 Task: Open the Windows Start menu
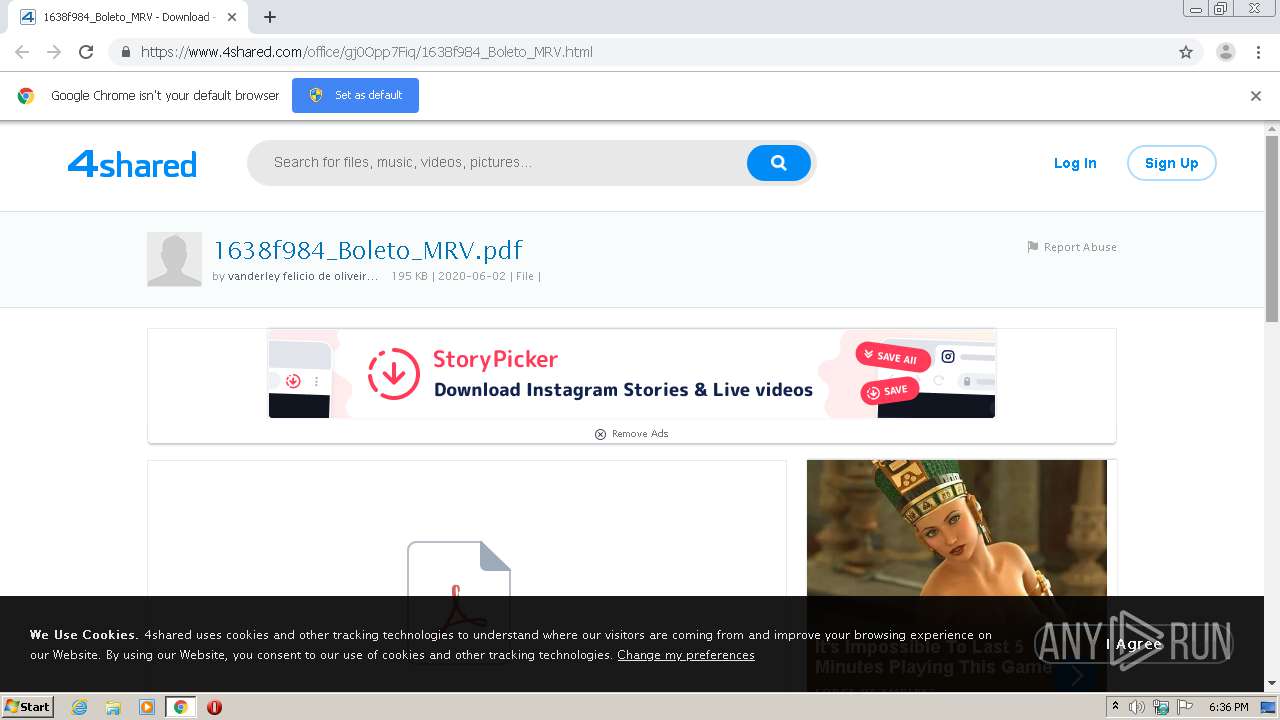pyautogui.click(x=28, y=706)
